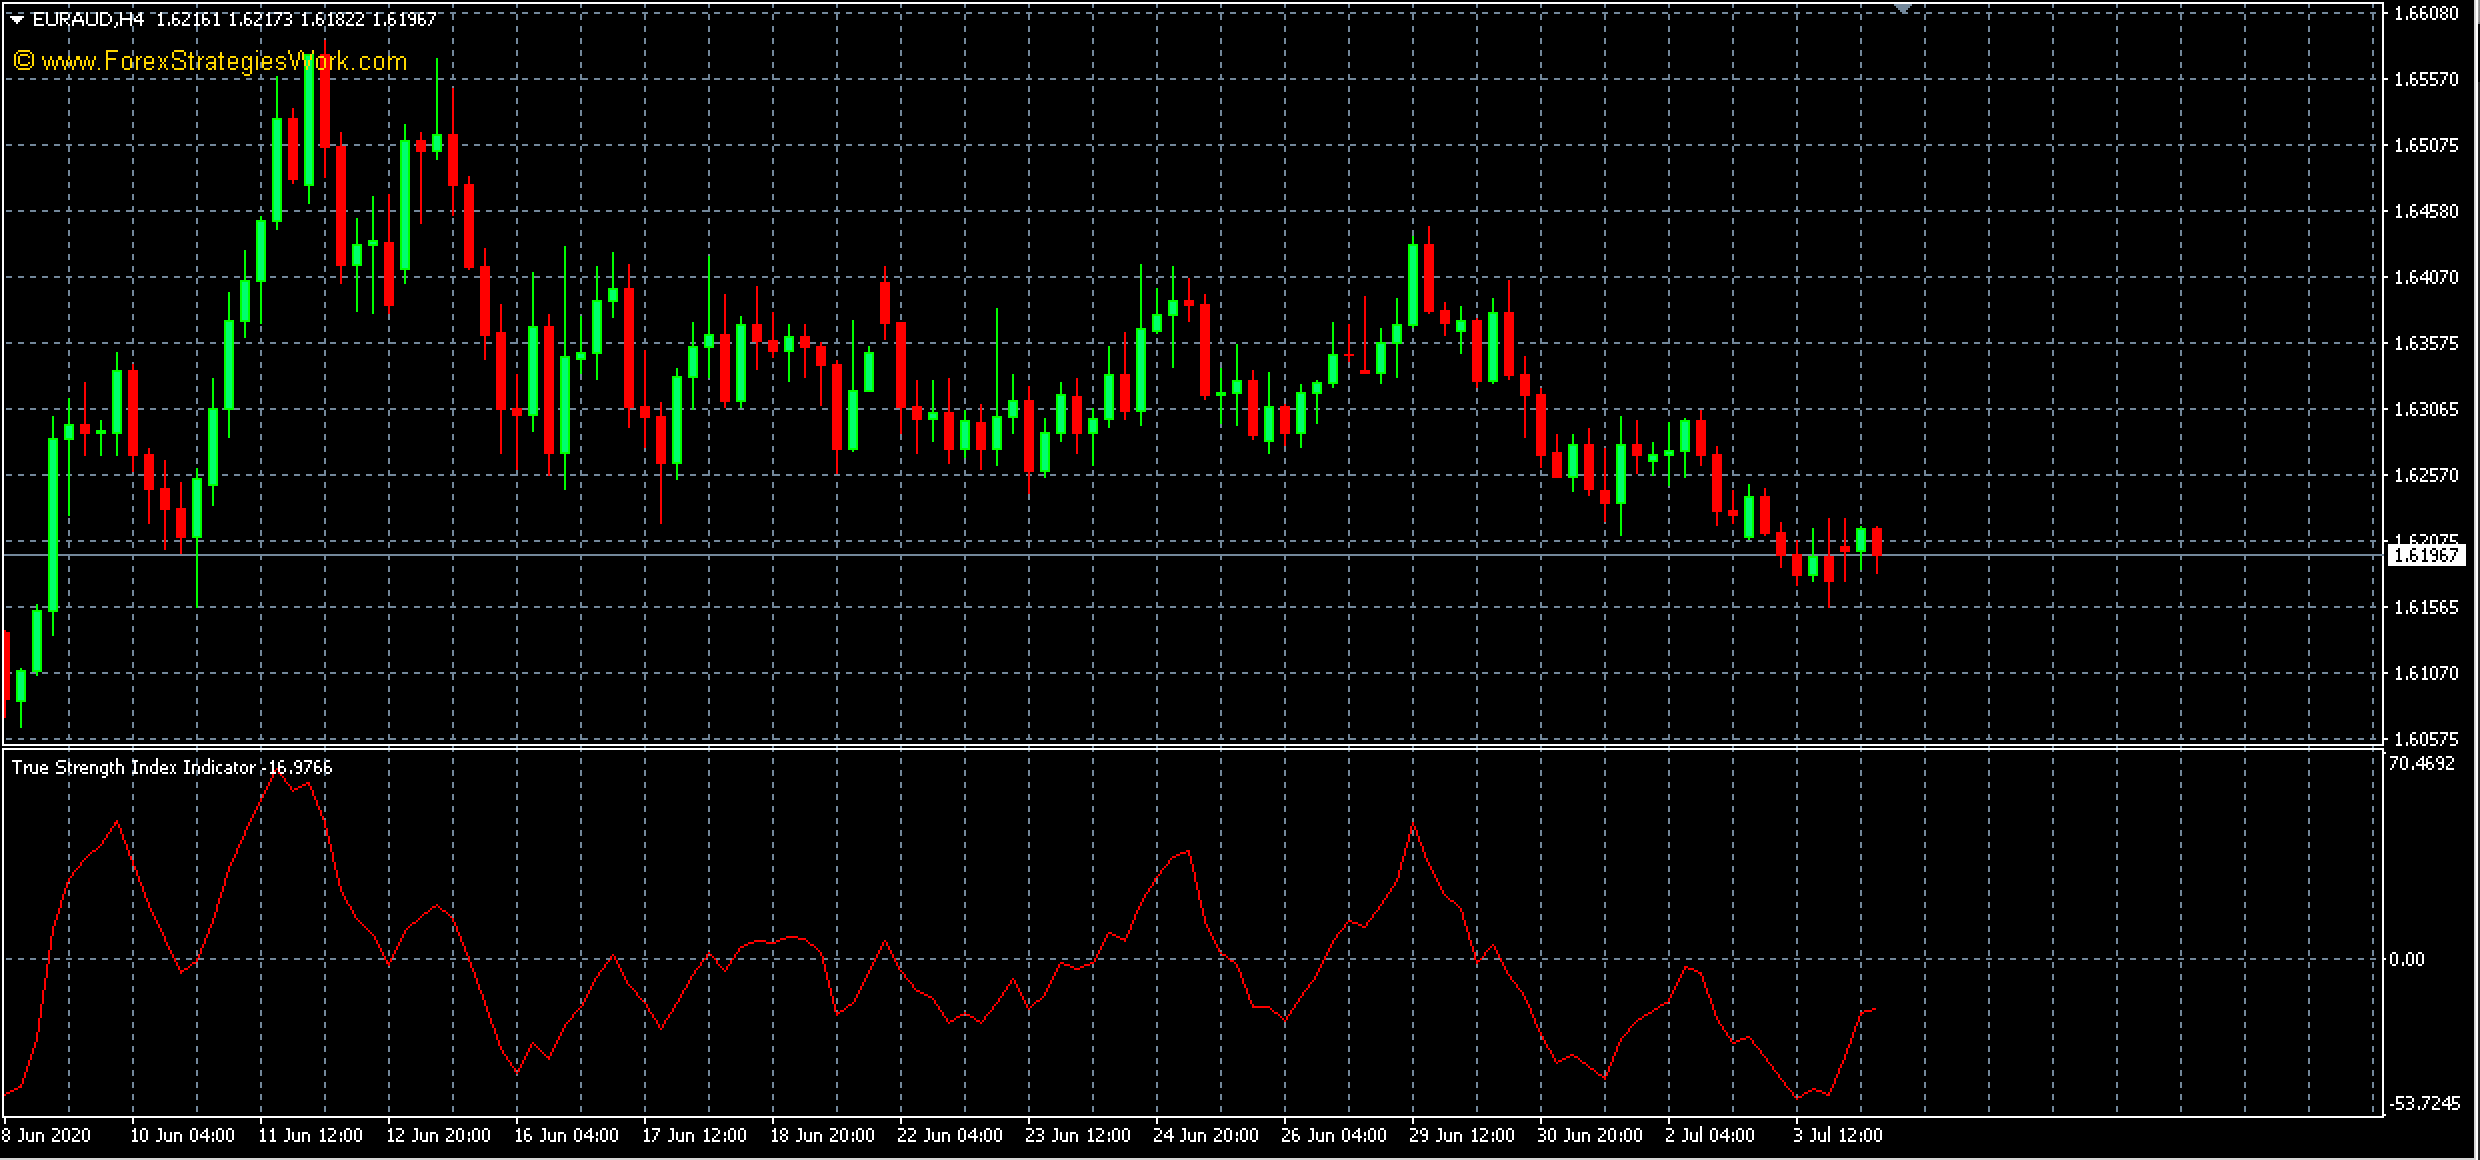Click the 24 Jun 20:00 time label
This screenshot has height=1160, width=2480.
pyautogui.click(x=1205, y=1136)
